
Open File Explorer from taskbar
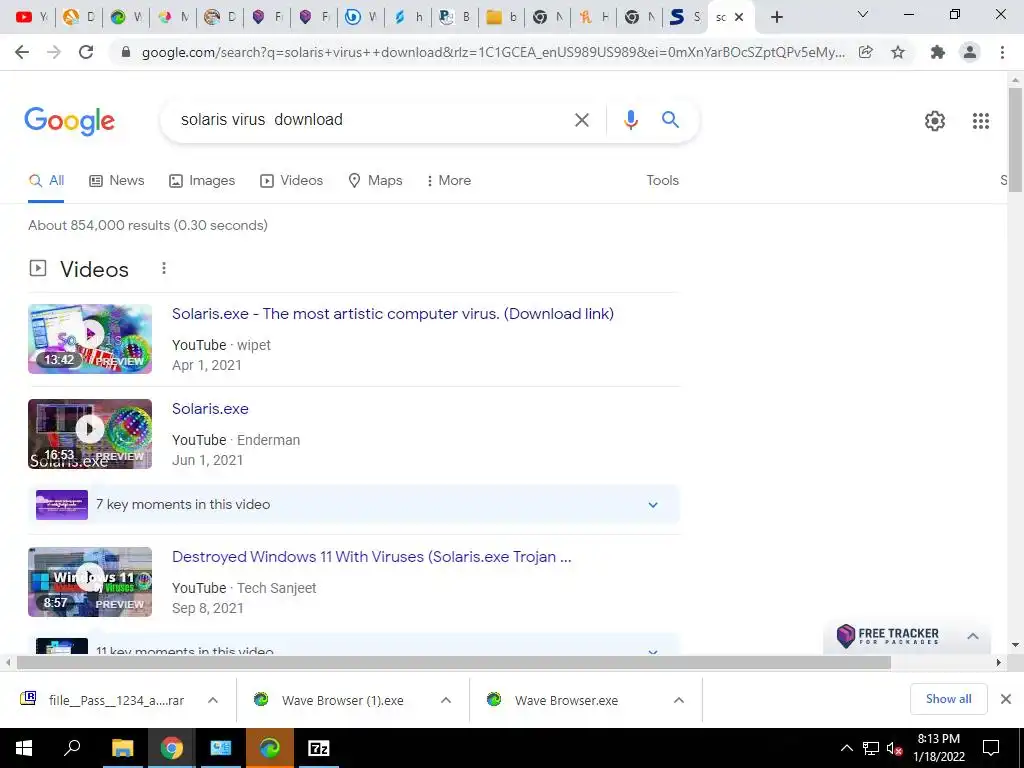click(122, 748)
